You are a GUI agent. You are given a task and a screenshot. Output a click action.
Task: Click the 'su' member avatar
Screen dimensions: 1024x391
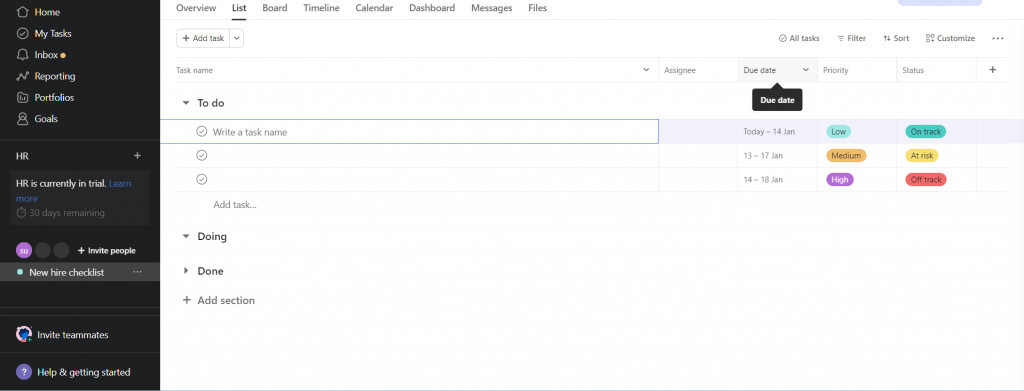pos(24,250)
